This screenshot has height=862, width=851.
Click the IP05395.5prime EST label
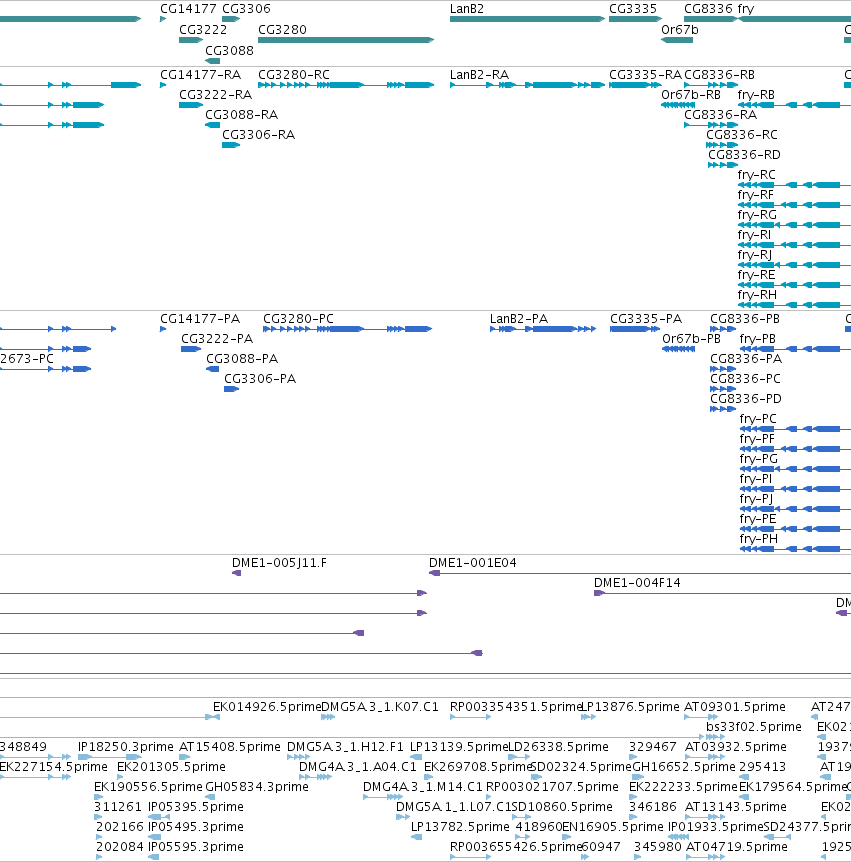coord(196,807)
